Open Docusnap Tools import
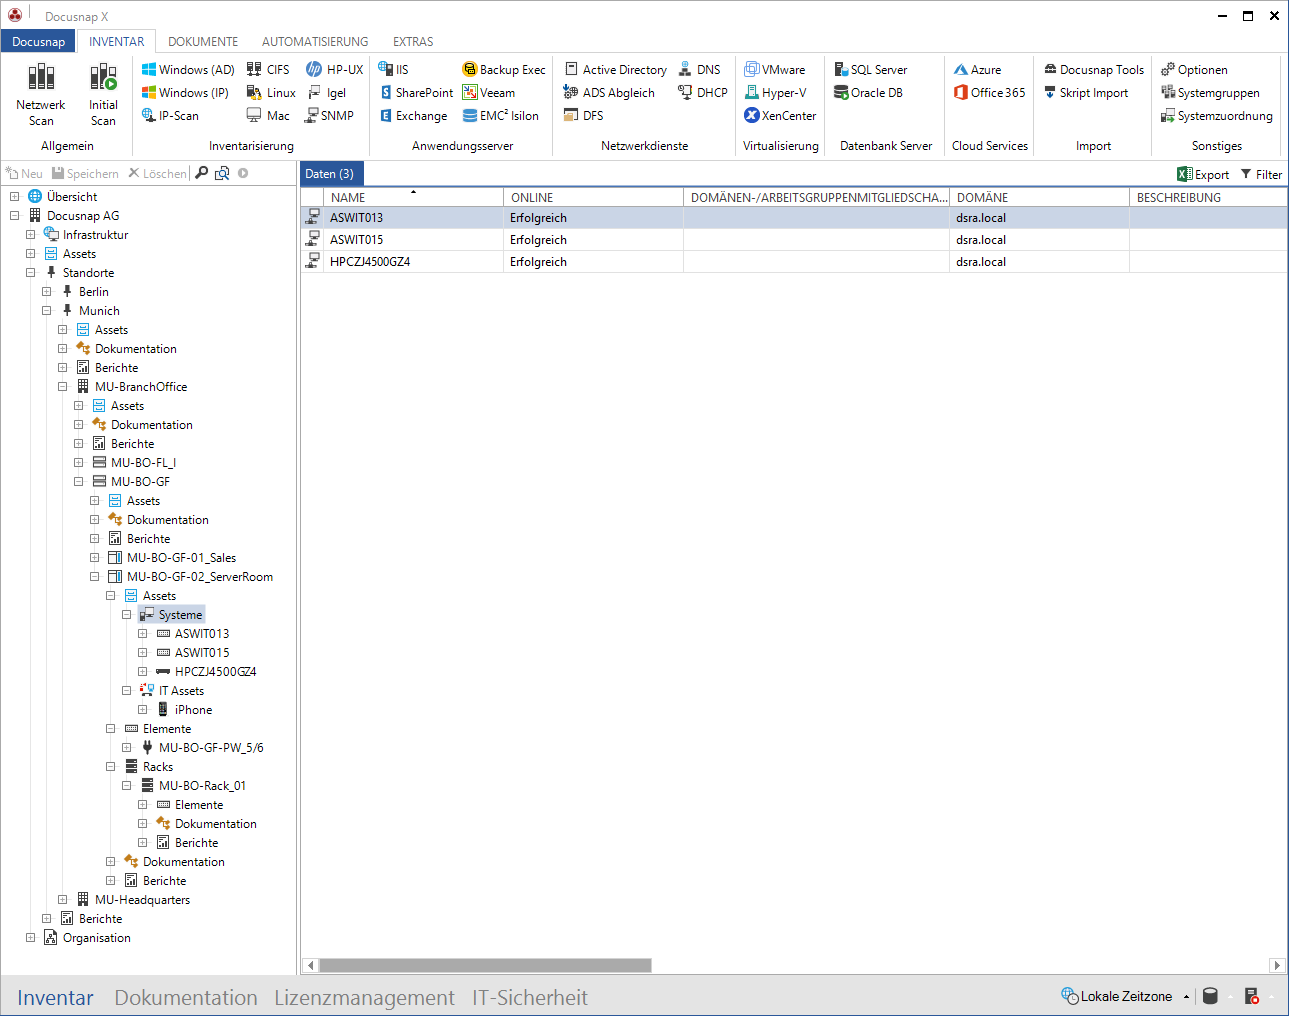Screen dimensions: 1289x1016 click(1094, 70)
